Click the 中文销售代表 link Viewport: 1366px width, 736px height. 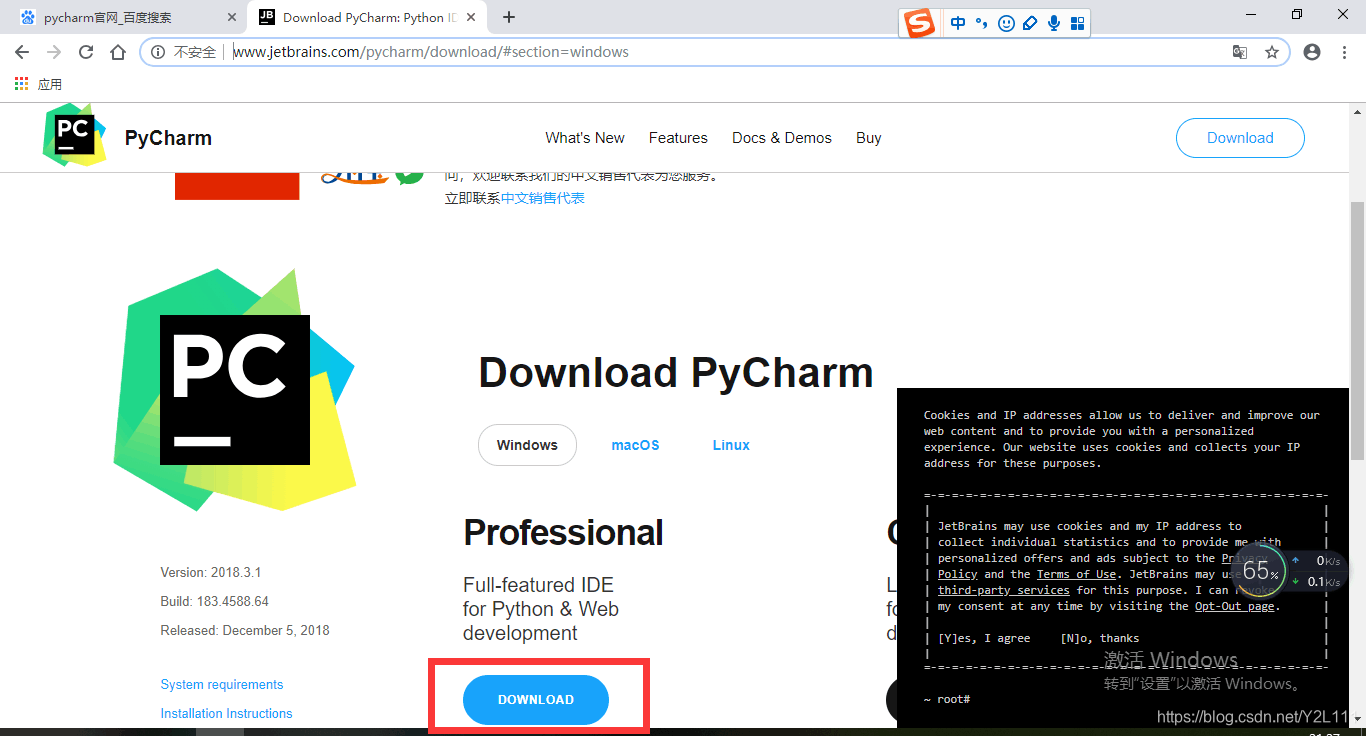[543, 198]
